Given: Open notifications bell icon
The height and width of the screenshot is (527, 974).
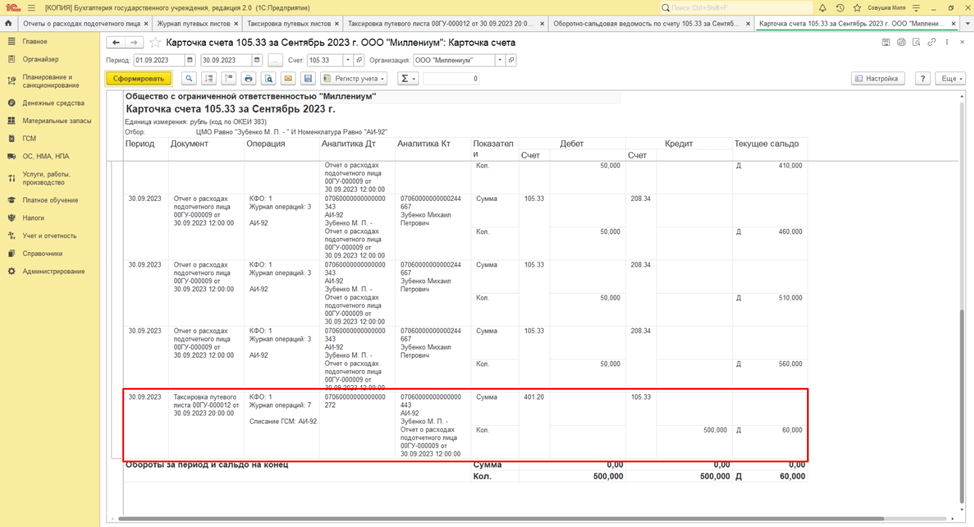Looking at the screenshot, I should 822,8.
